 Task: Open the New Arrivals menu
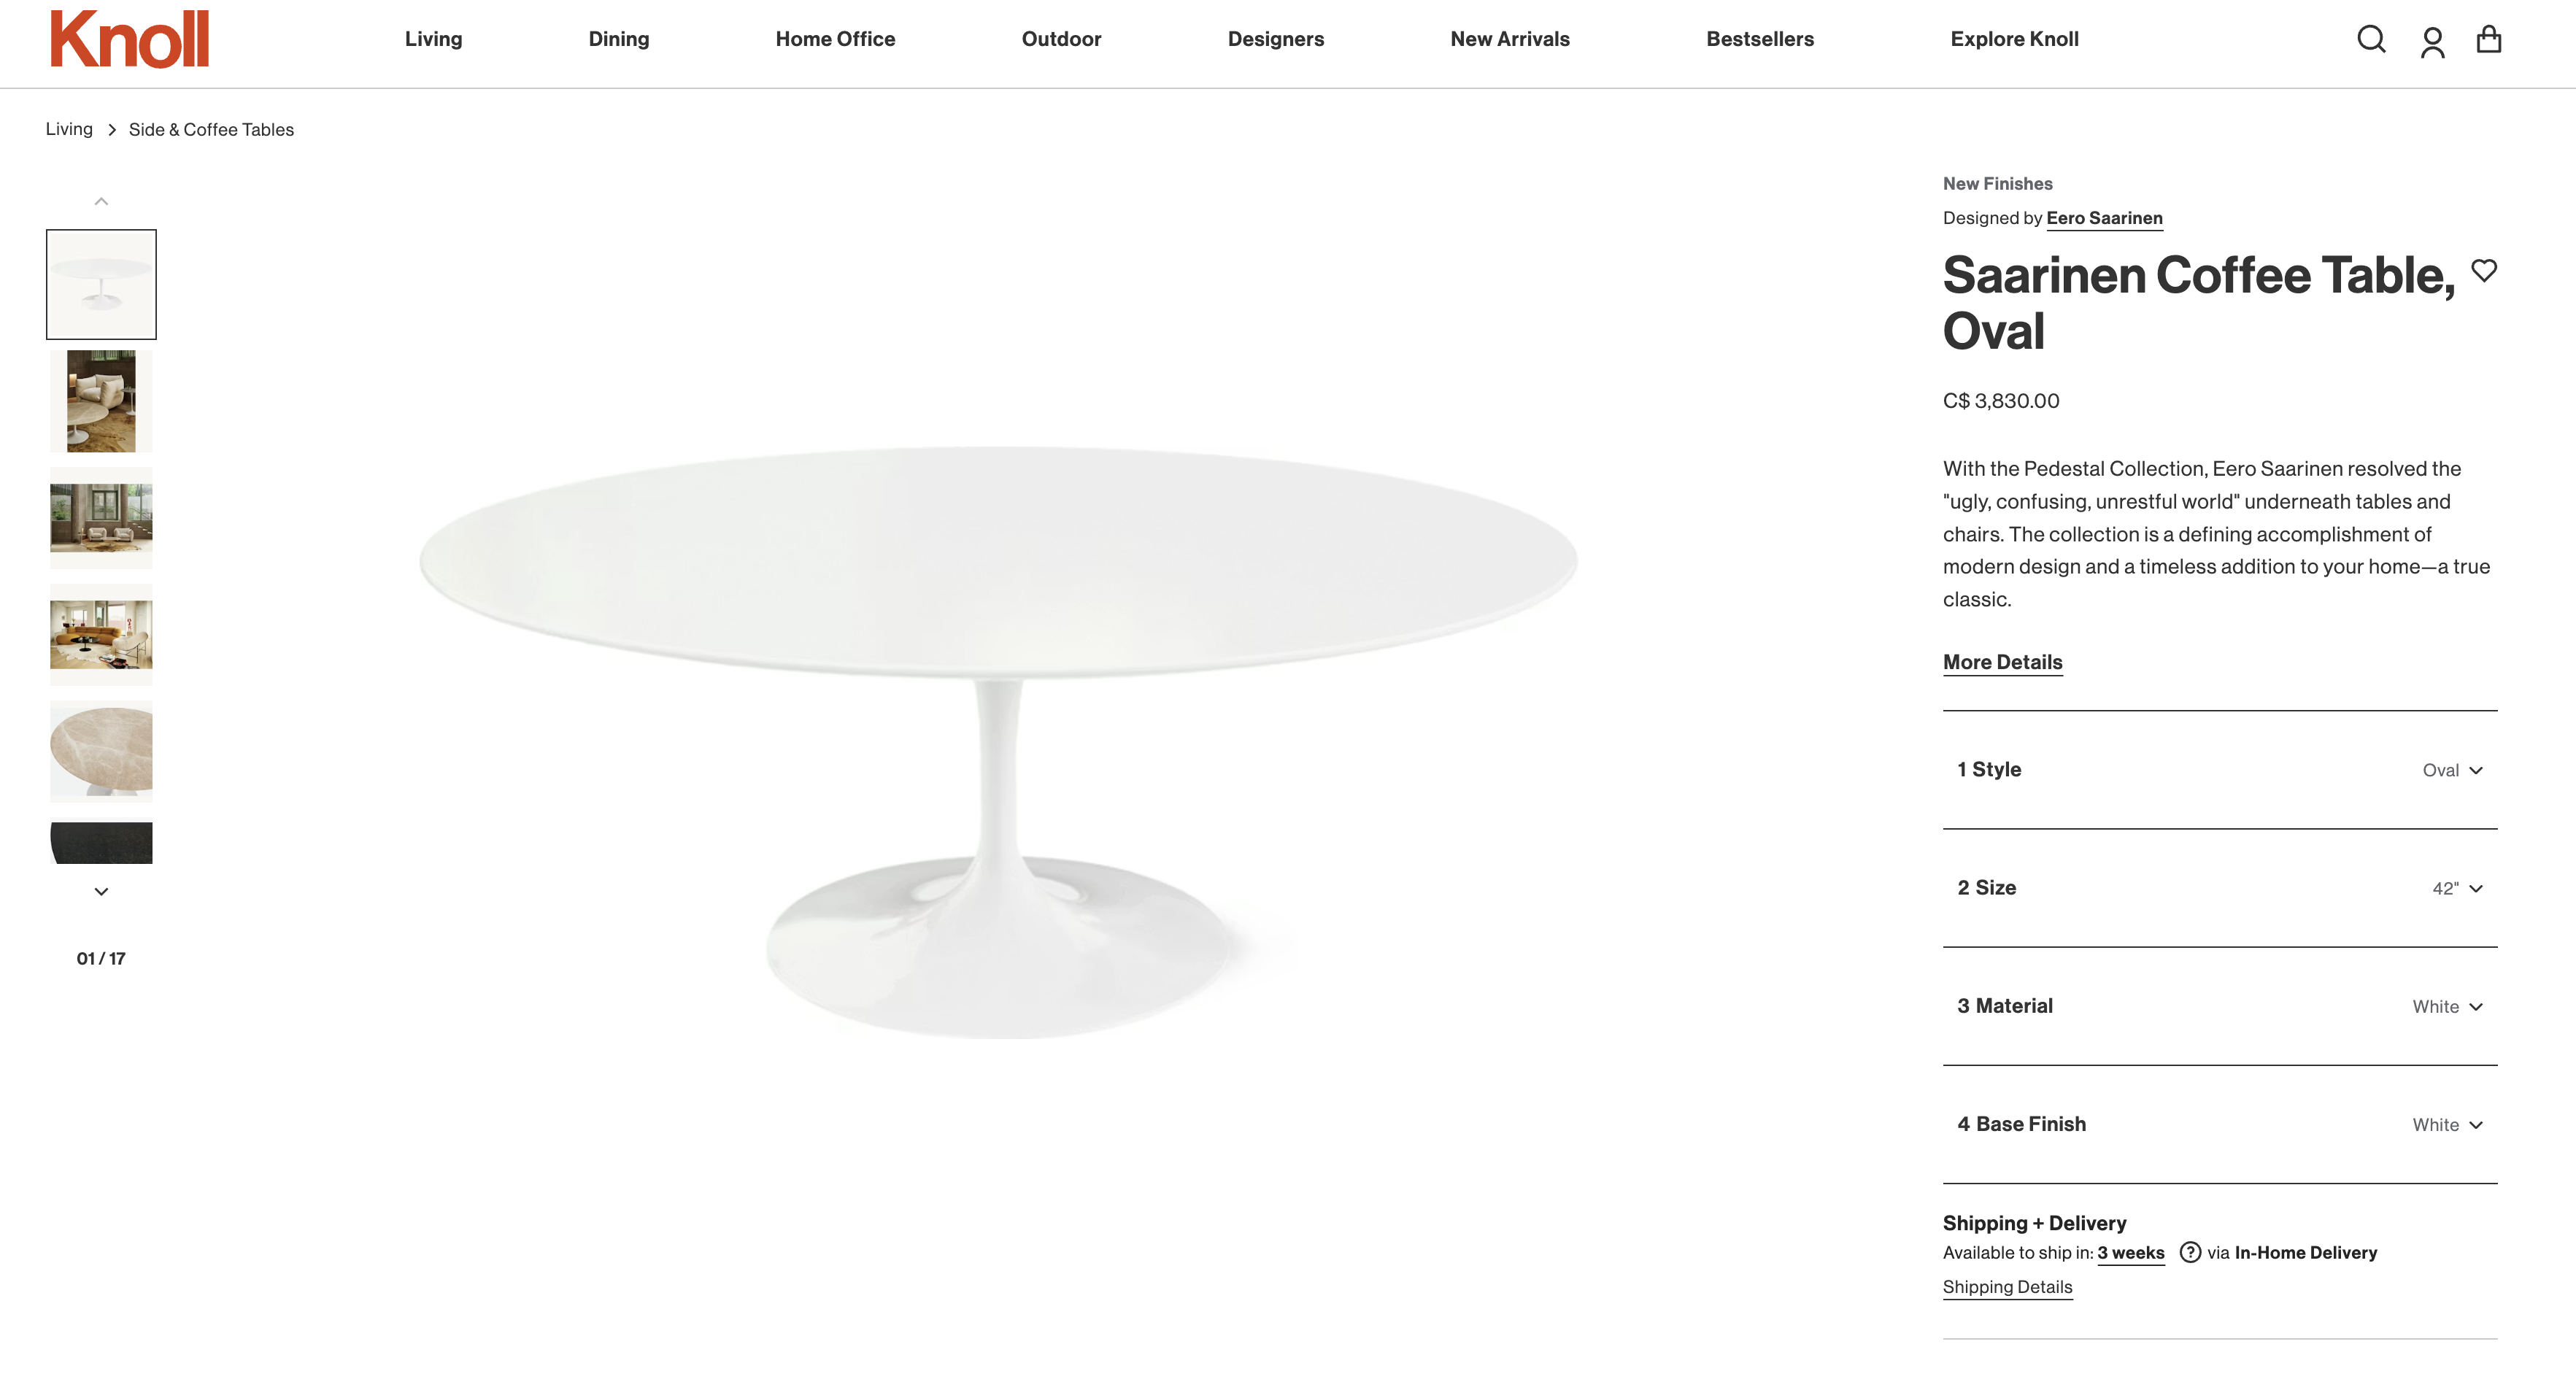coord(1509,39)
